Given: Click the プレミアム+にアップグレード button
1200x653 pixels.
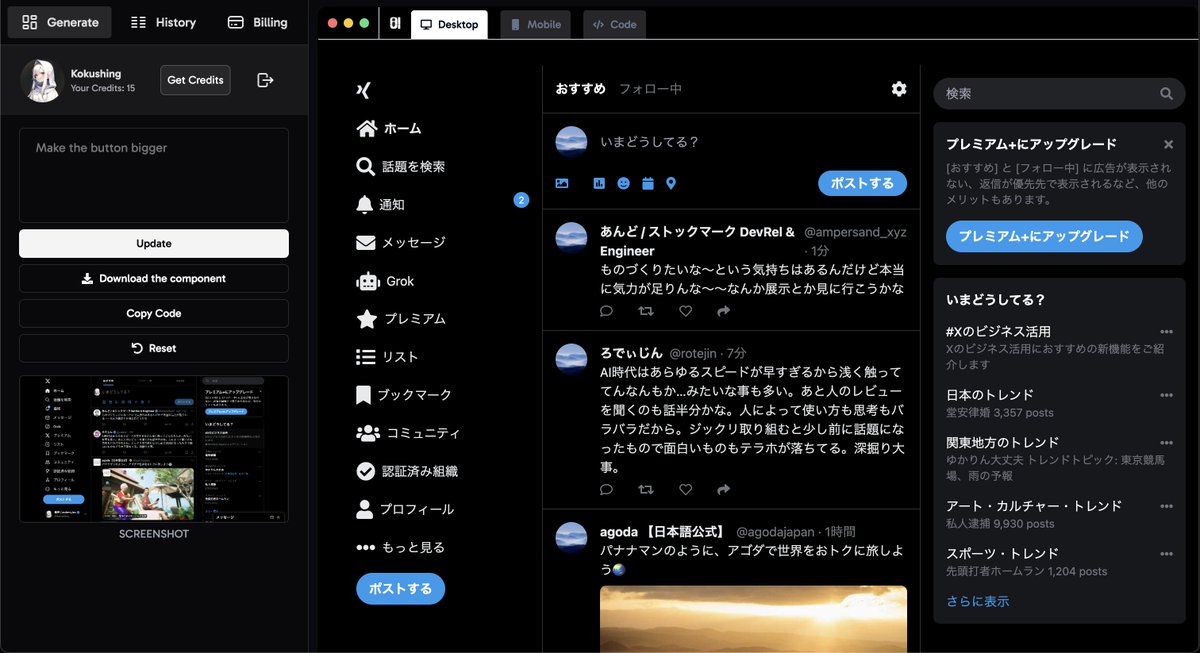Looking at the screenshot, I should [x=1044, y=236].
